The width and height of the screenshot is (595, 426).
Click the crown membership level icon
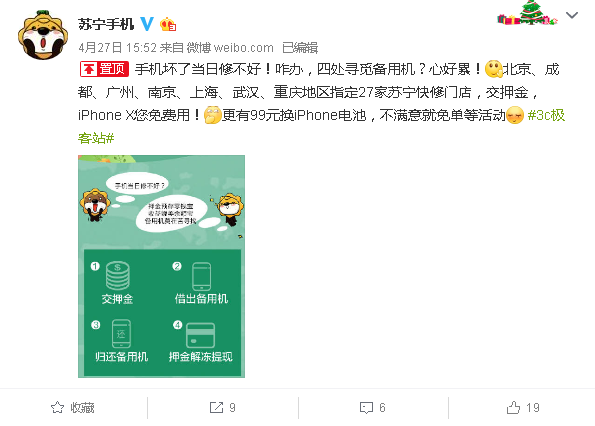(x=168, y=24)
